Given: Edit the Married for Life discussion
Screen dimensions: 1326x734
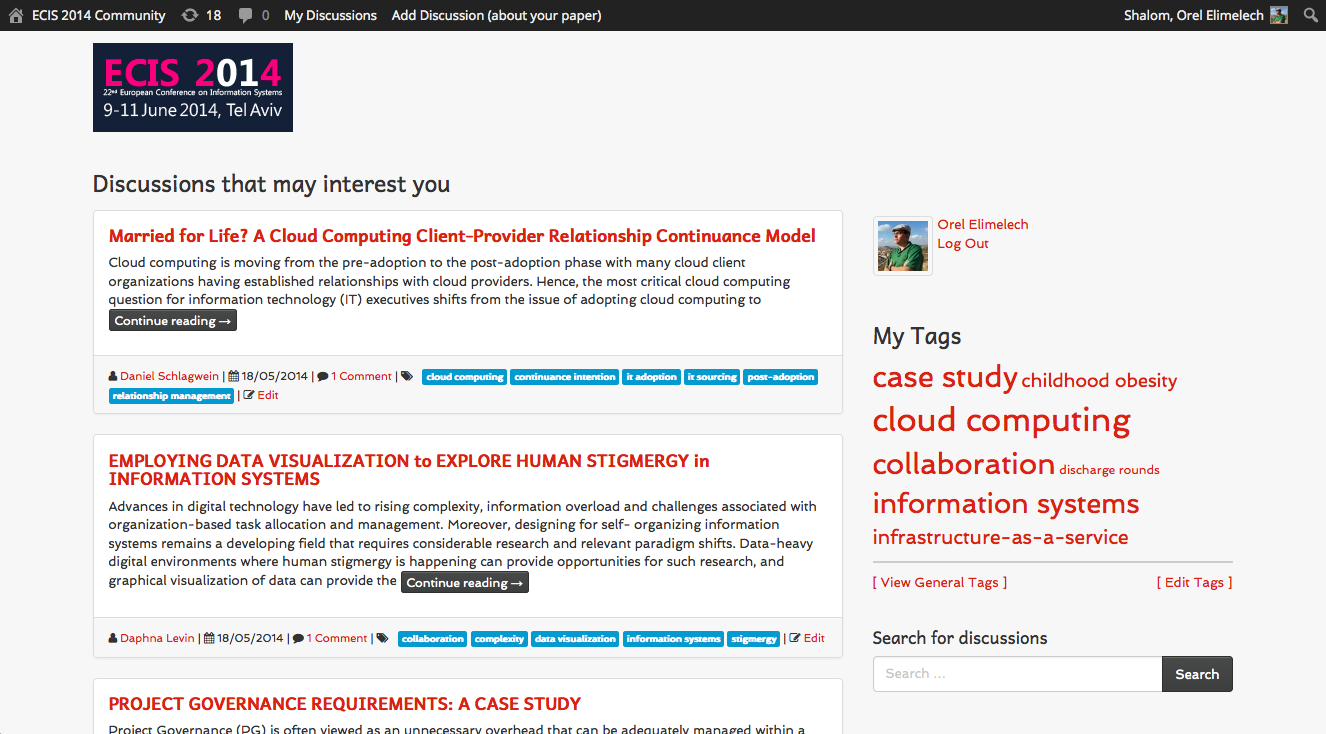Looking at the screenshot, I should 268,395.
